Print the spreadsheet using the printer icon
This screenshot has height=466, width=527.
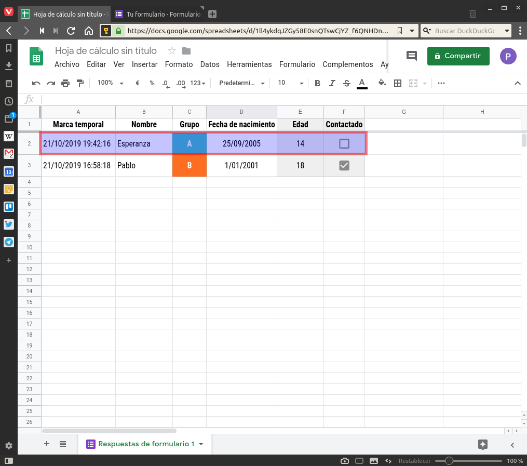click(x=66, y=83)
